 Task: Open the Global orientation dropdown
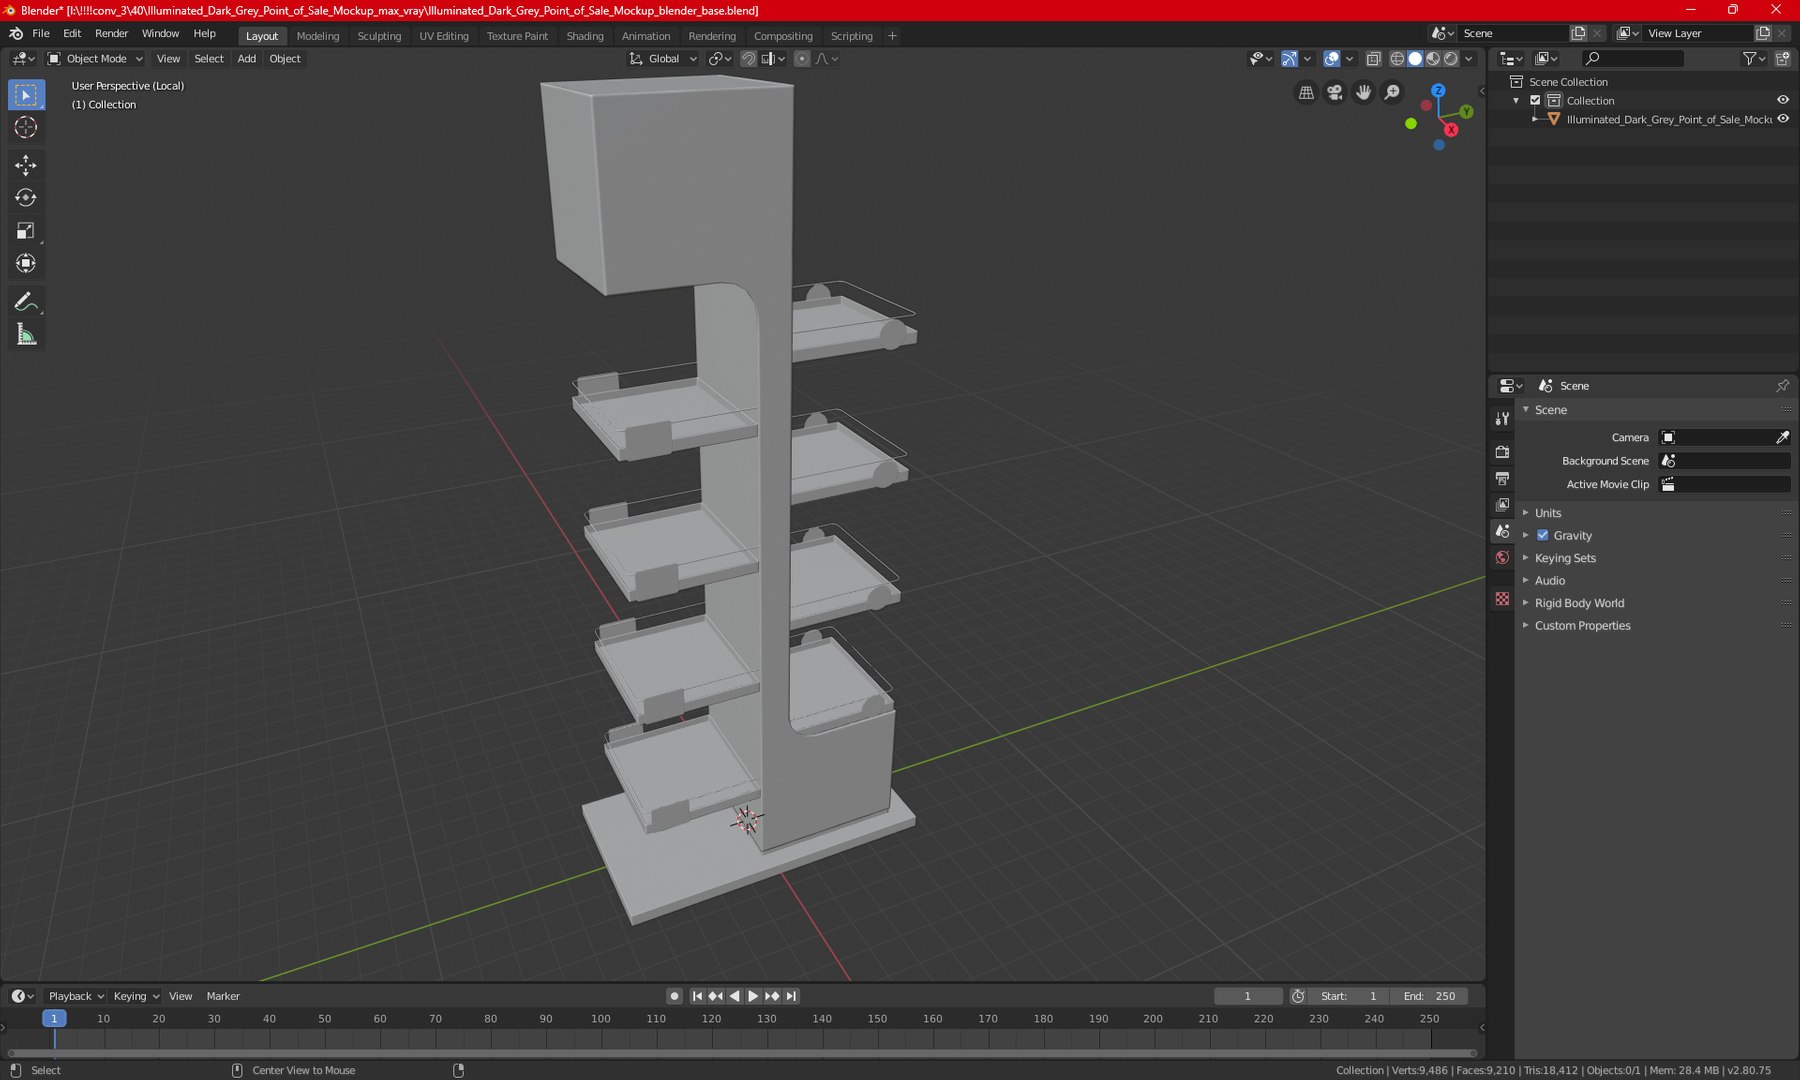pos(662,59)
